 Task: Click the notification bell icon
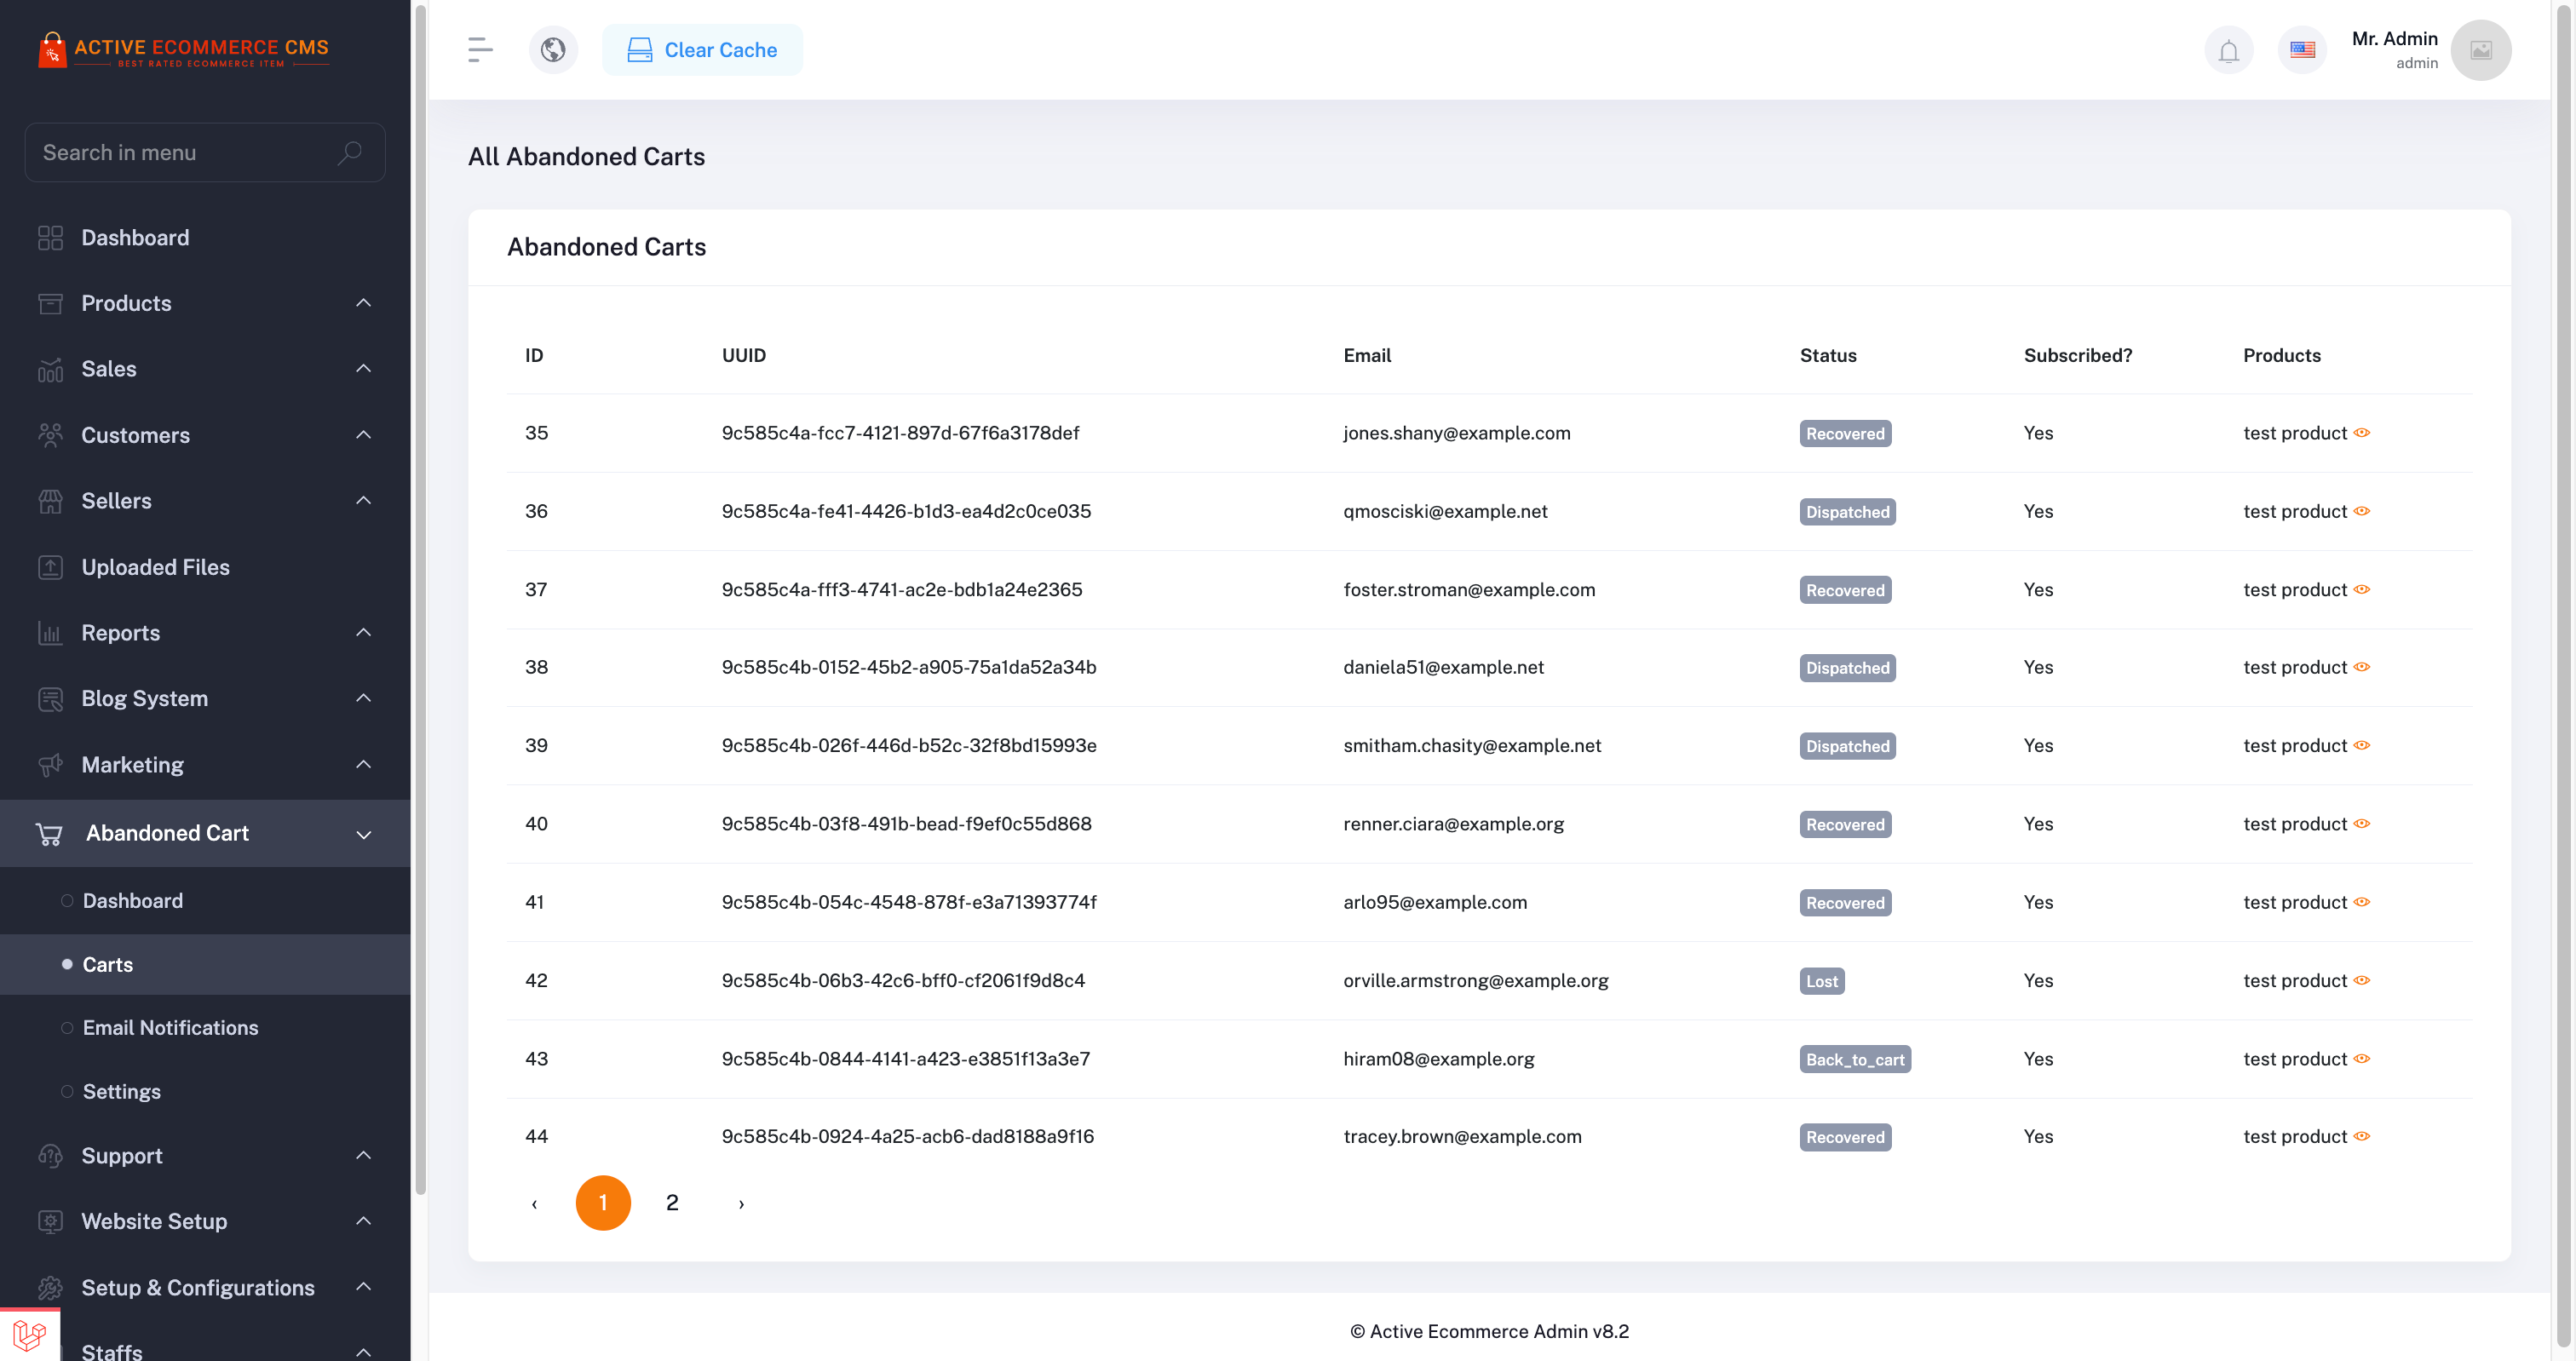[x=2228, y=49]
